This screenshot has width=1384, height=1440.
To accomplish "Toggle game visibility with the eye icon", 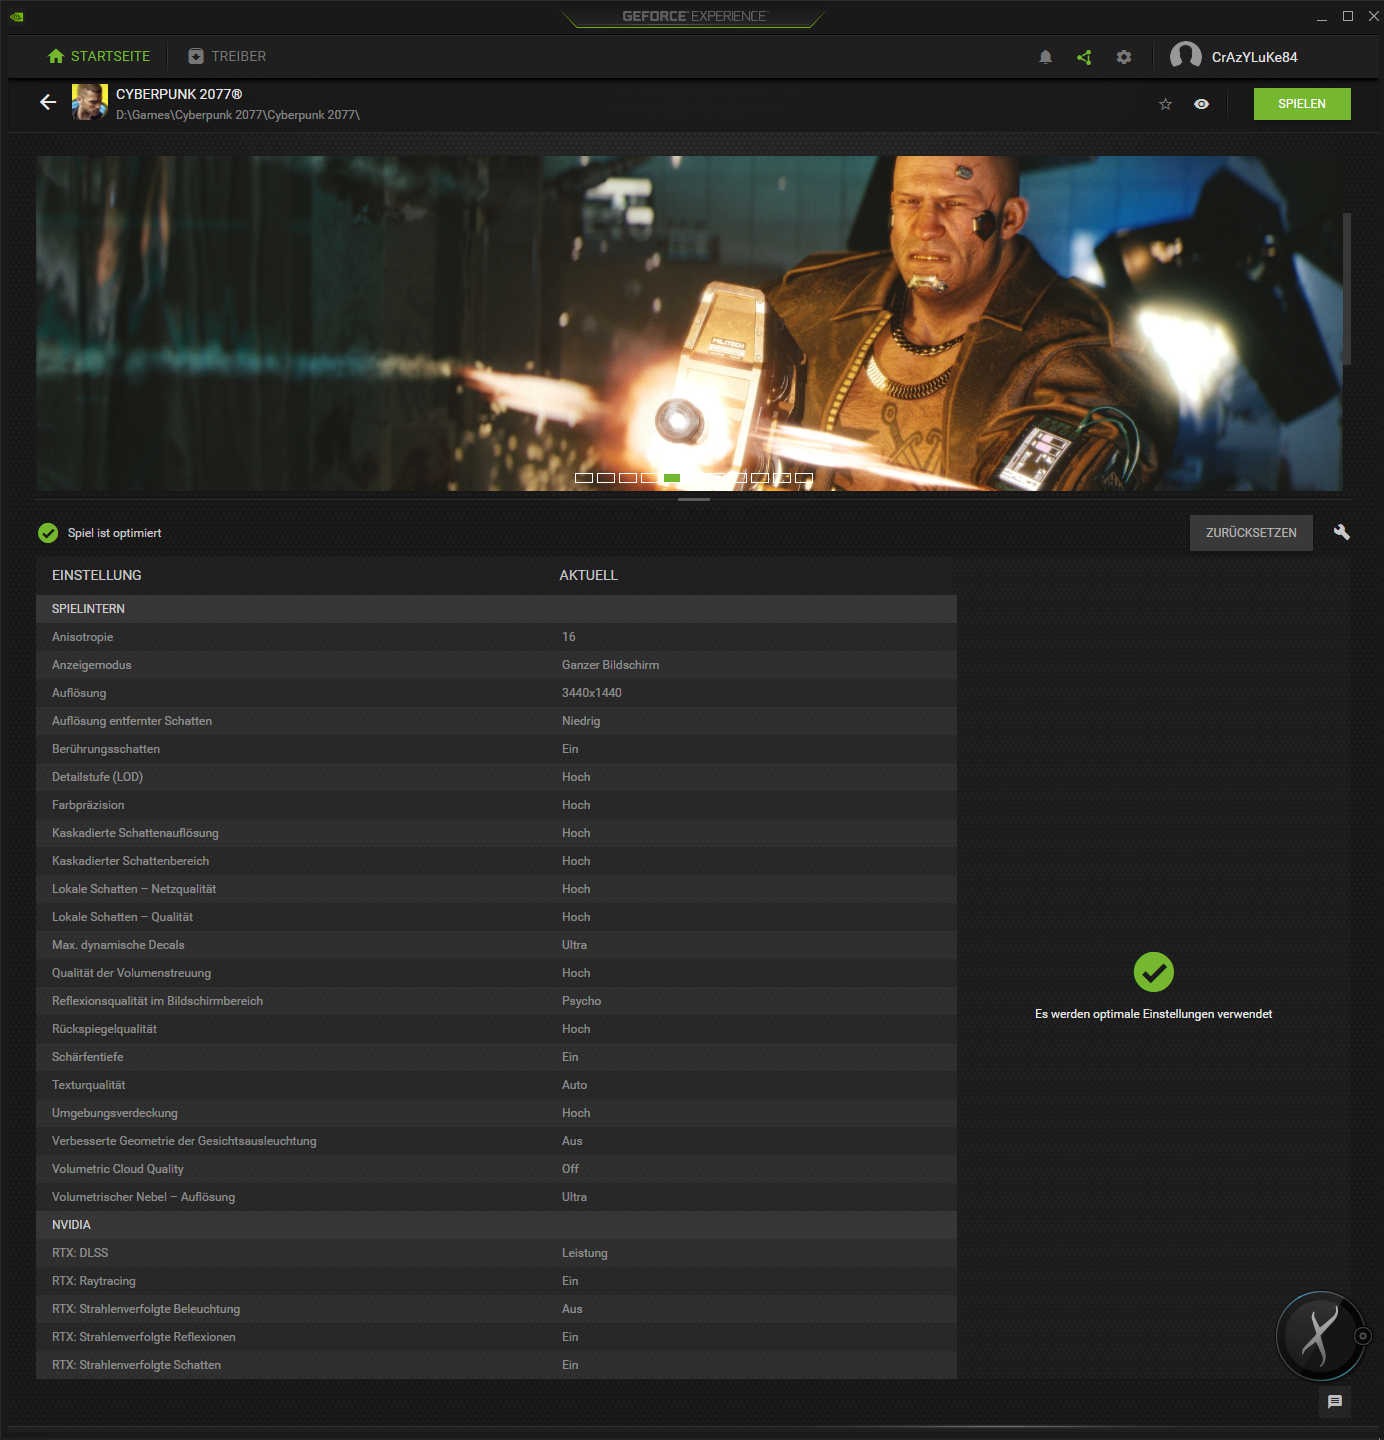I will coord(1202,104).
